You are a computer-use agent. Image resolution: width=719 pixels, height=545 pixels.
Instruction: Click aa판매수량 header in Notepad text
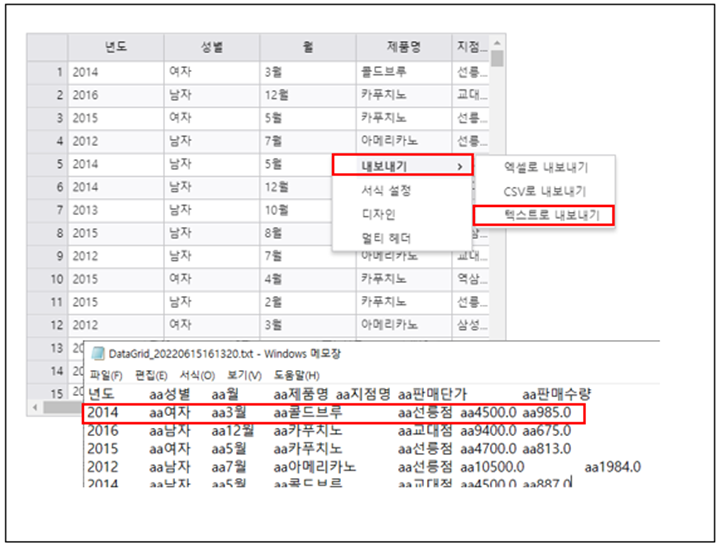(x=557, y=394)
